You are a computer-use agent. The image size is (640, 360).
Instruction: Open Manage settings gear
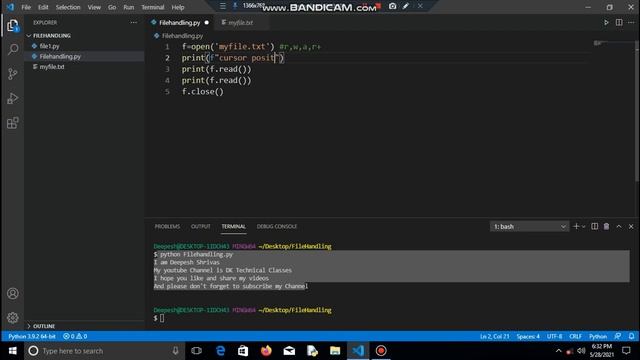click(x=13, y=318)
